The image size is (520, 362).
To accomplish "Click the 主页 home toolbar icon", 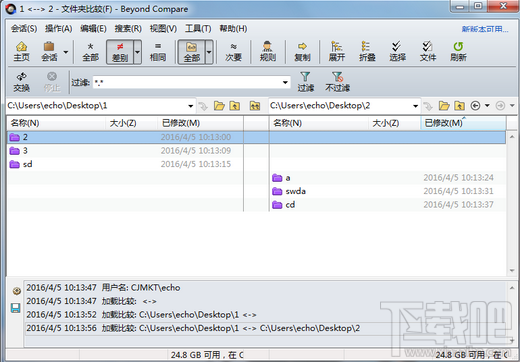I will coord(21,52).
